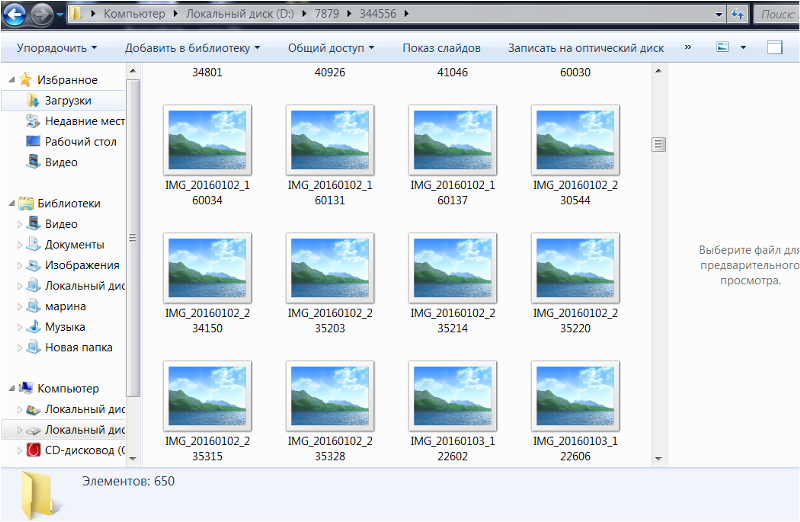Select thumbnail IMG_20160102_160137

[x=453, y=140]
